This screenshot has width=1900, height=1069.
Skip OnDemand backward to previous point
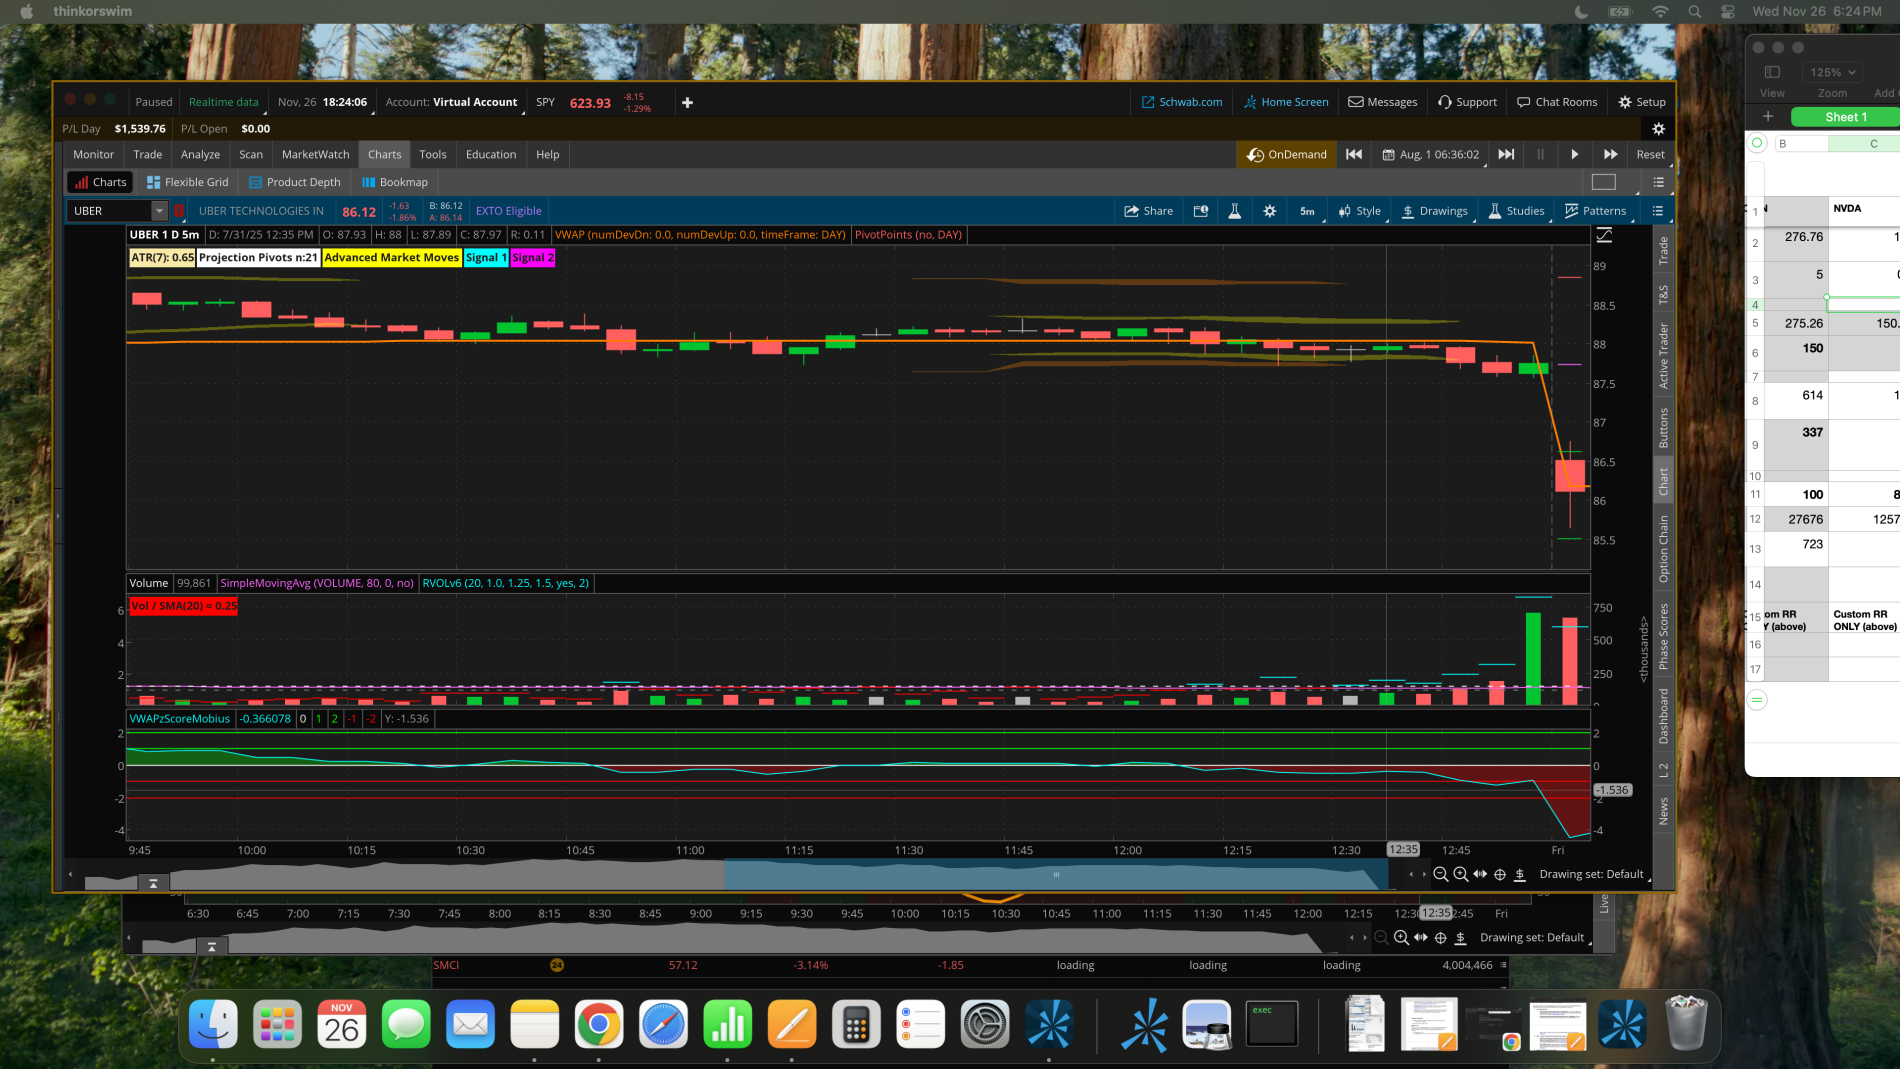(x=1353, y=154)
